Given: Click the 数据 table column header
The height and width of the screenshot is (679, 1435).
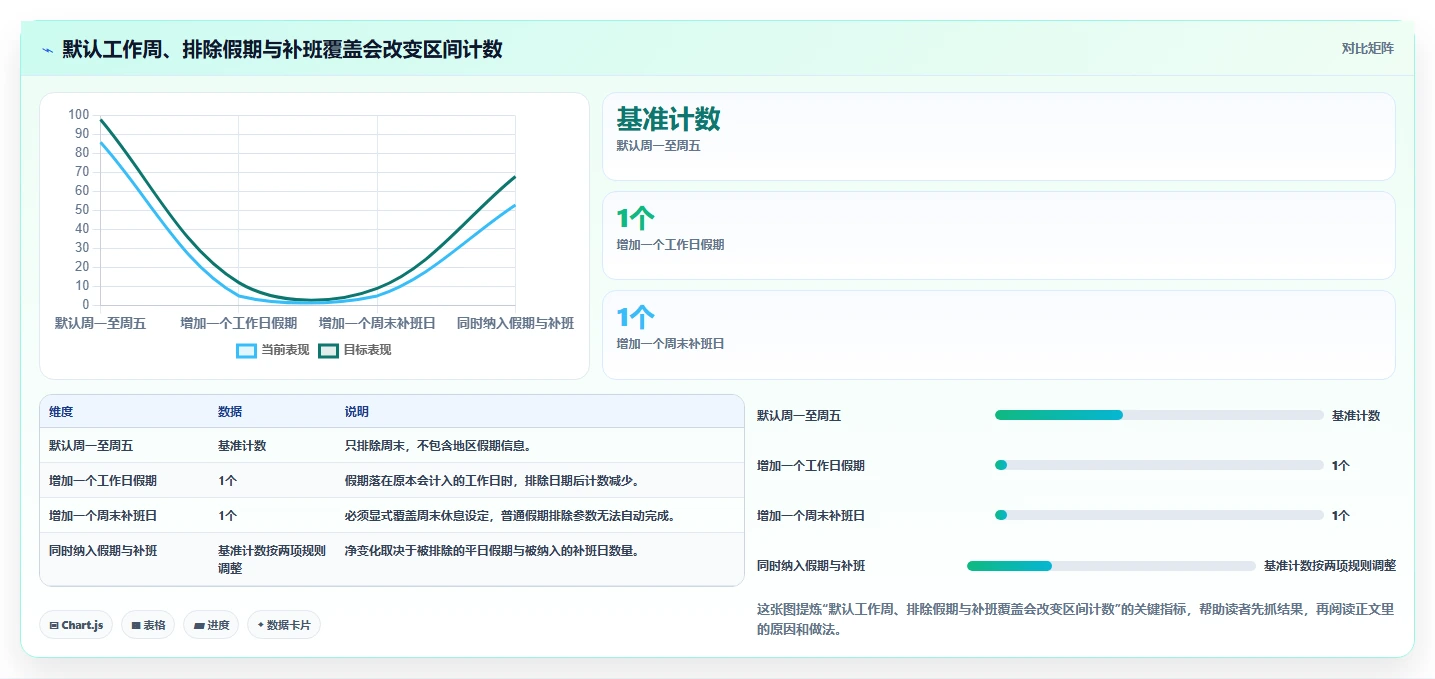Looking at the screenshot, I should pyautogui.click(x=230, y=412).
